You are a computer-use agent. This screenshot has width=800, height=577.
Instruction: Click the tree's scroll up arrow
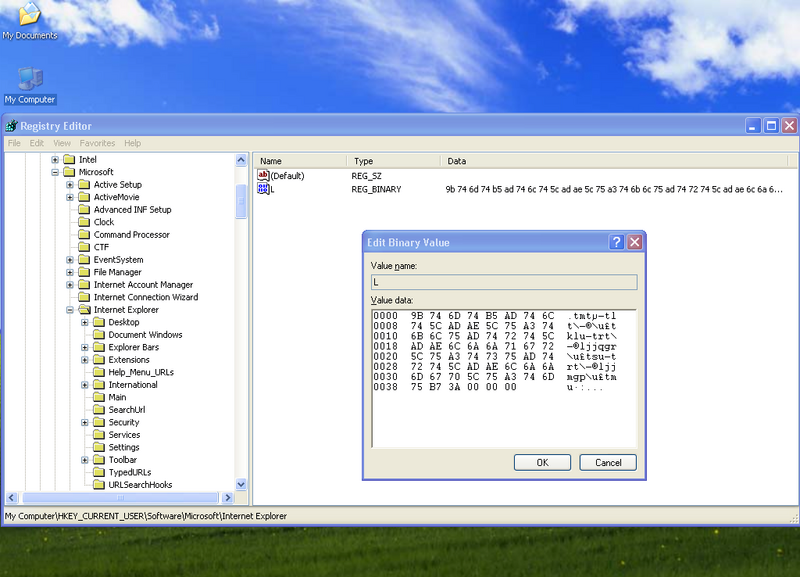pyautogui.click(x=241, y=160)
